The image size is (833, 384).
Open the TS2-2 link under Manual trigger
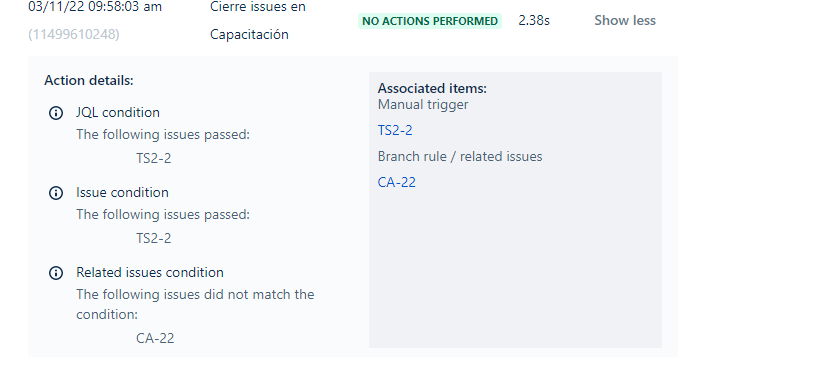click(x=395, y=130)
